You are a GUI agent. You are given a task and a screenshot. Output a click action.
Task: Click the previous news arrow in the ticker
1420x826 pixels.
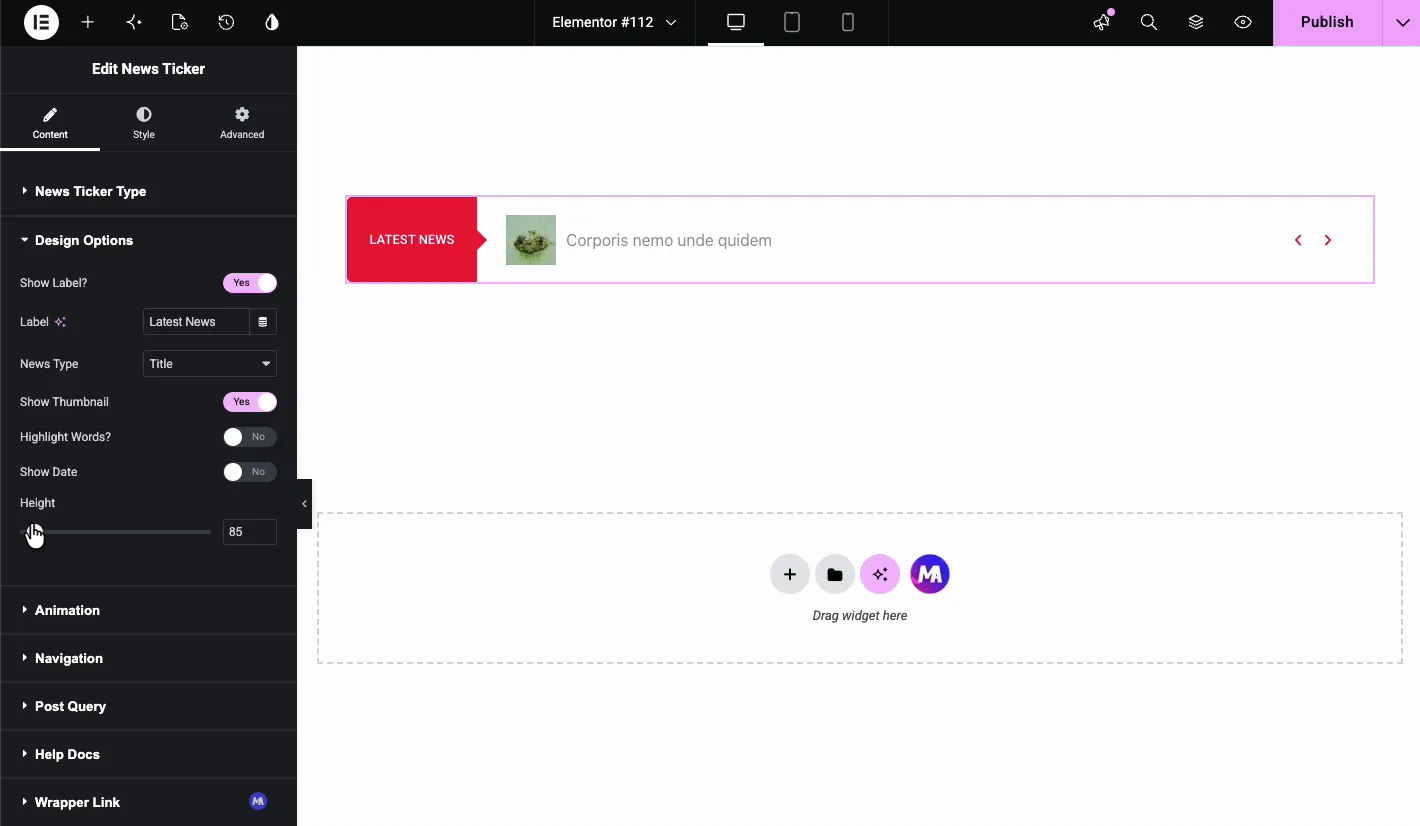click(1298, 240)
